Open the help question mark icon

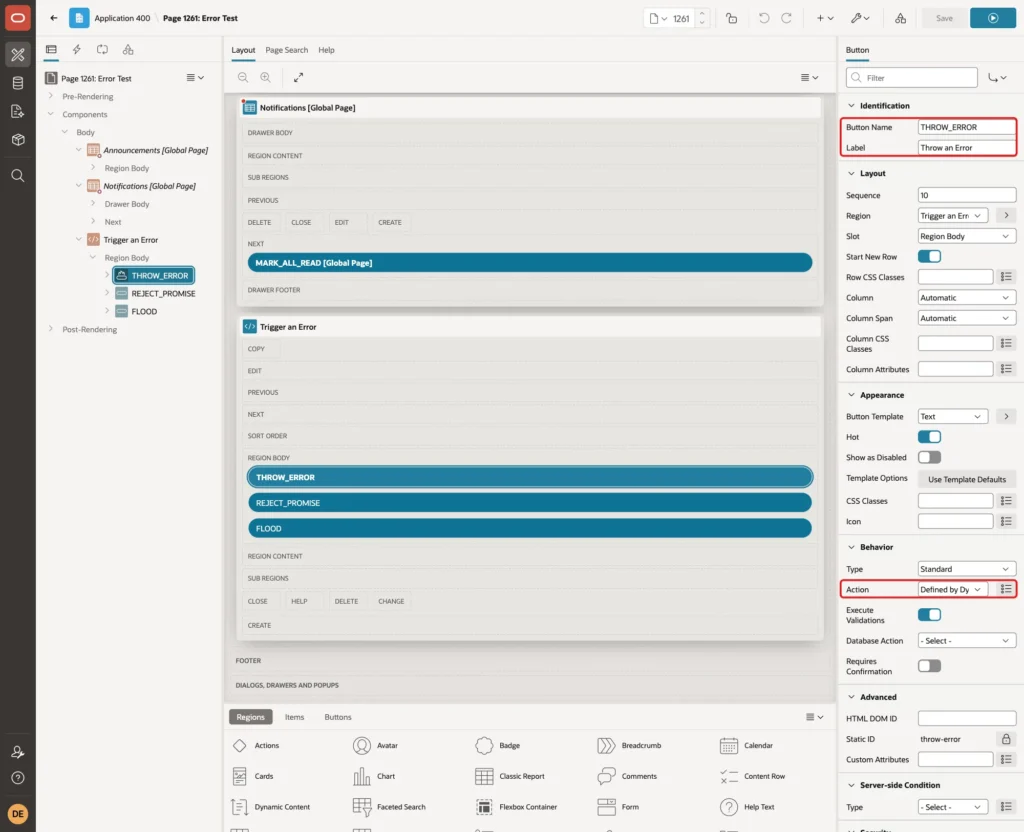pos(18,778)
